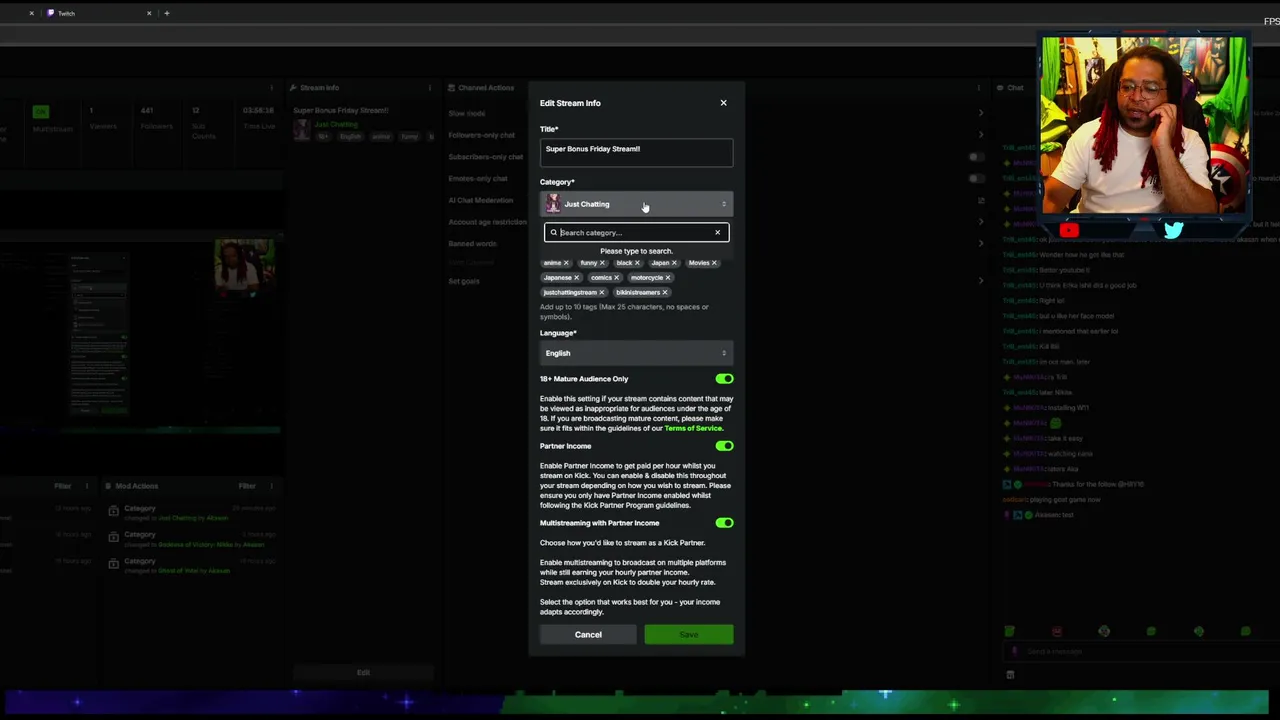Click Edit below the Stream Info panel

pyautogui.click(x=363, y=672)
